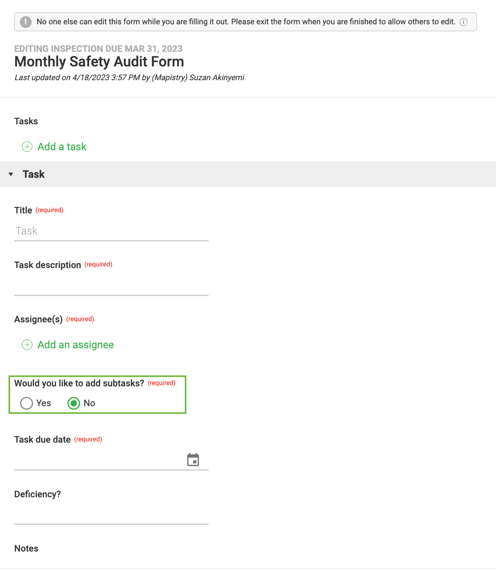Viewport: 496px width, 571px height.
Task: Click the info icon in the notice banner
Action: [x=464, y=22]
